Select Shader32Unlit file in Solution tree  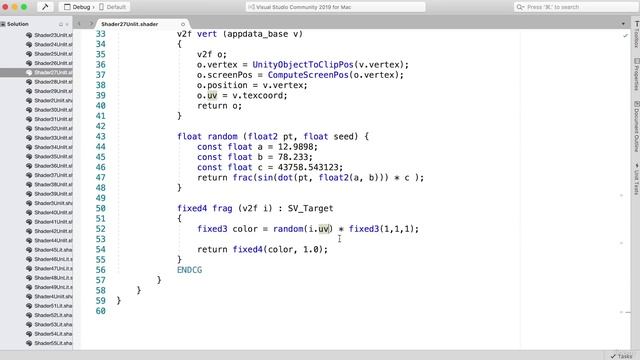(49, 129)
